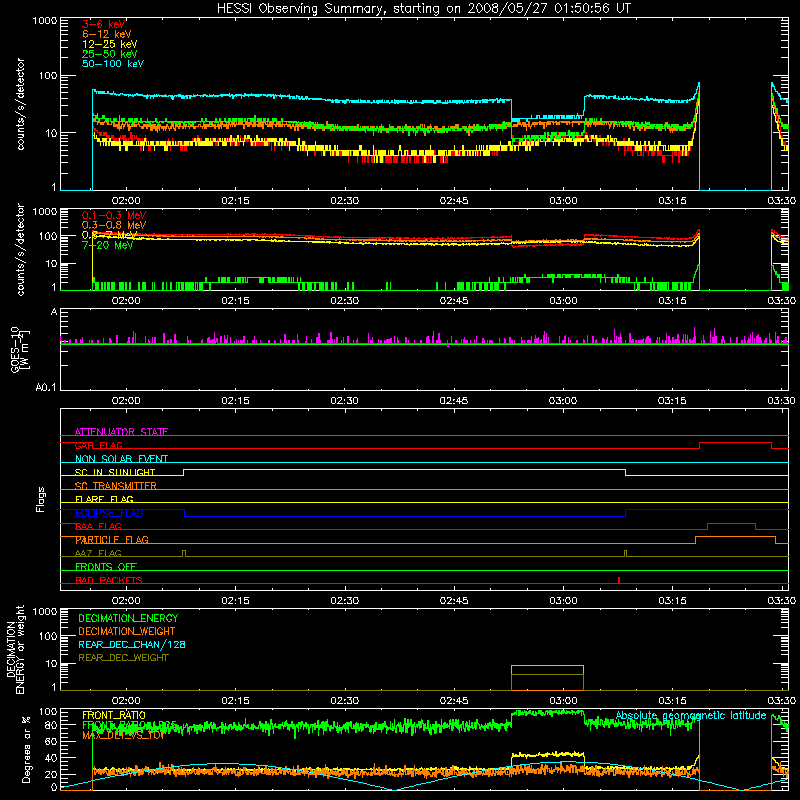Click the DECIMATION_ENERGY legend label
800x800 pixels.
pos(128,618)
